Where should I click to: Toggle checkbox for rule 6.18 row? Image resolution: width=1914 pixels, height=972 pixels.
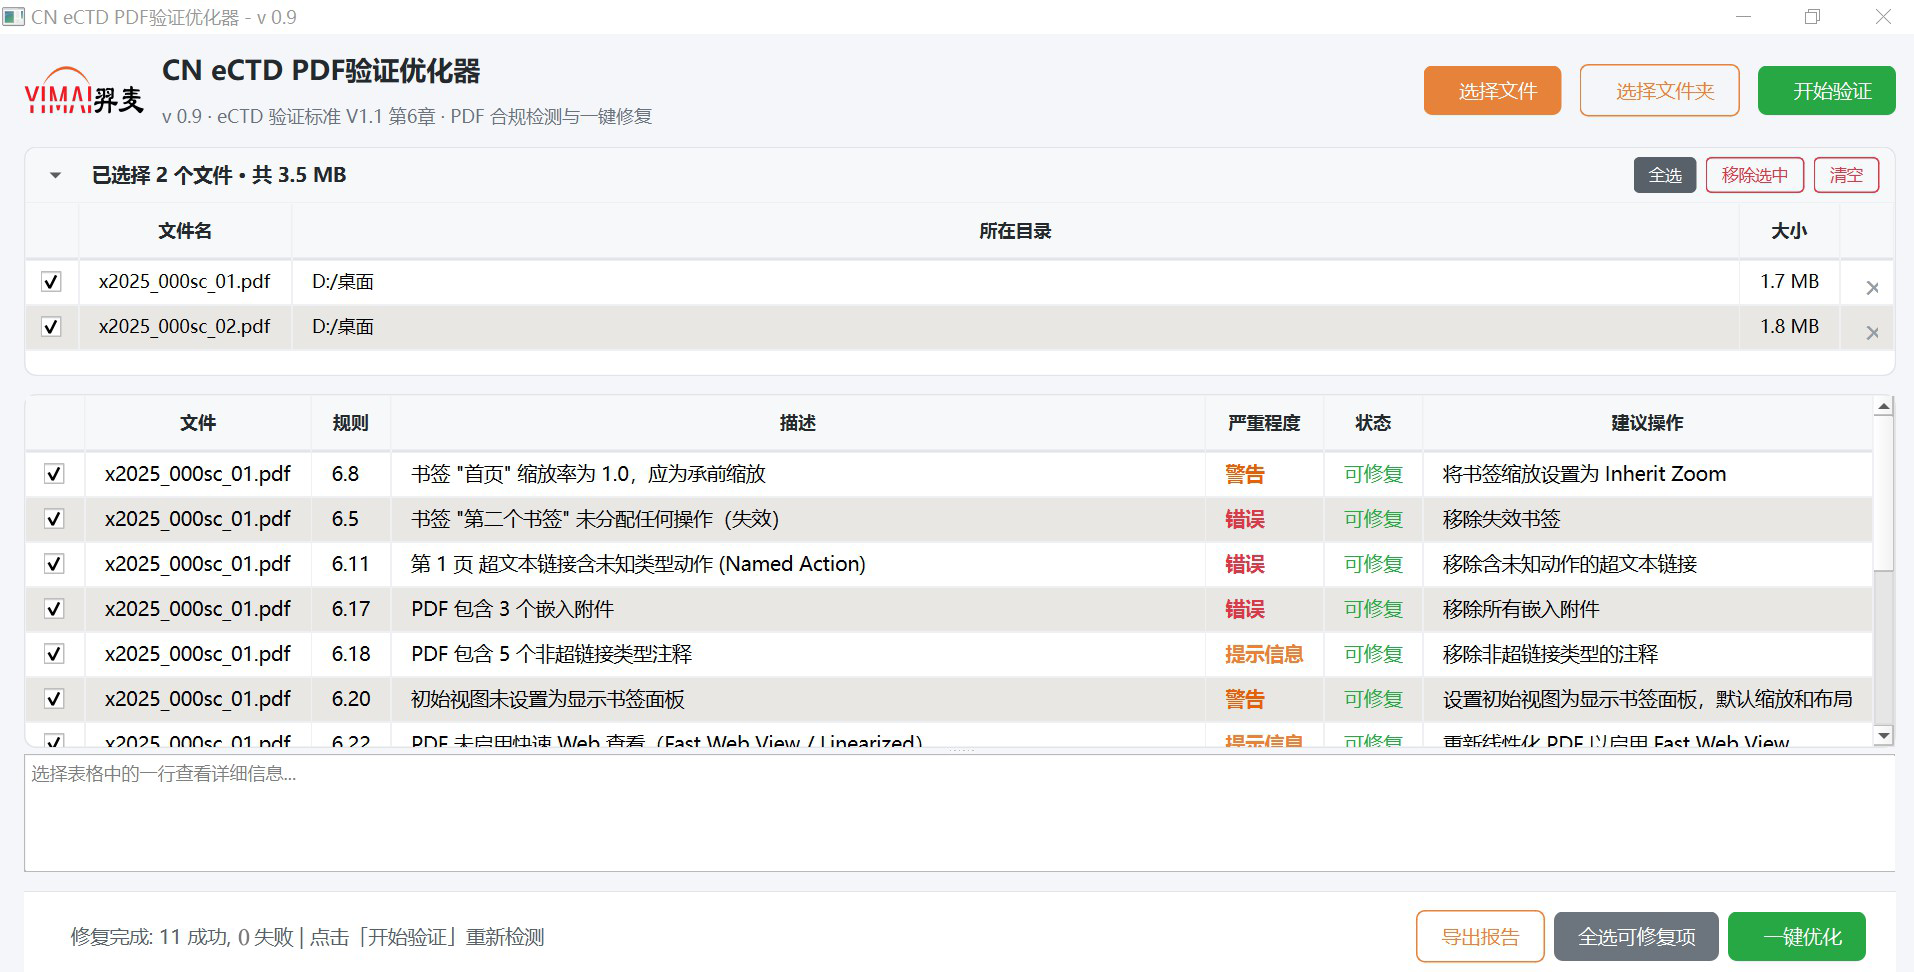point(54,654)
